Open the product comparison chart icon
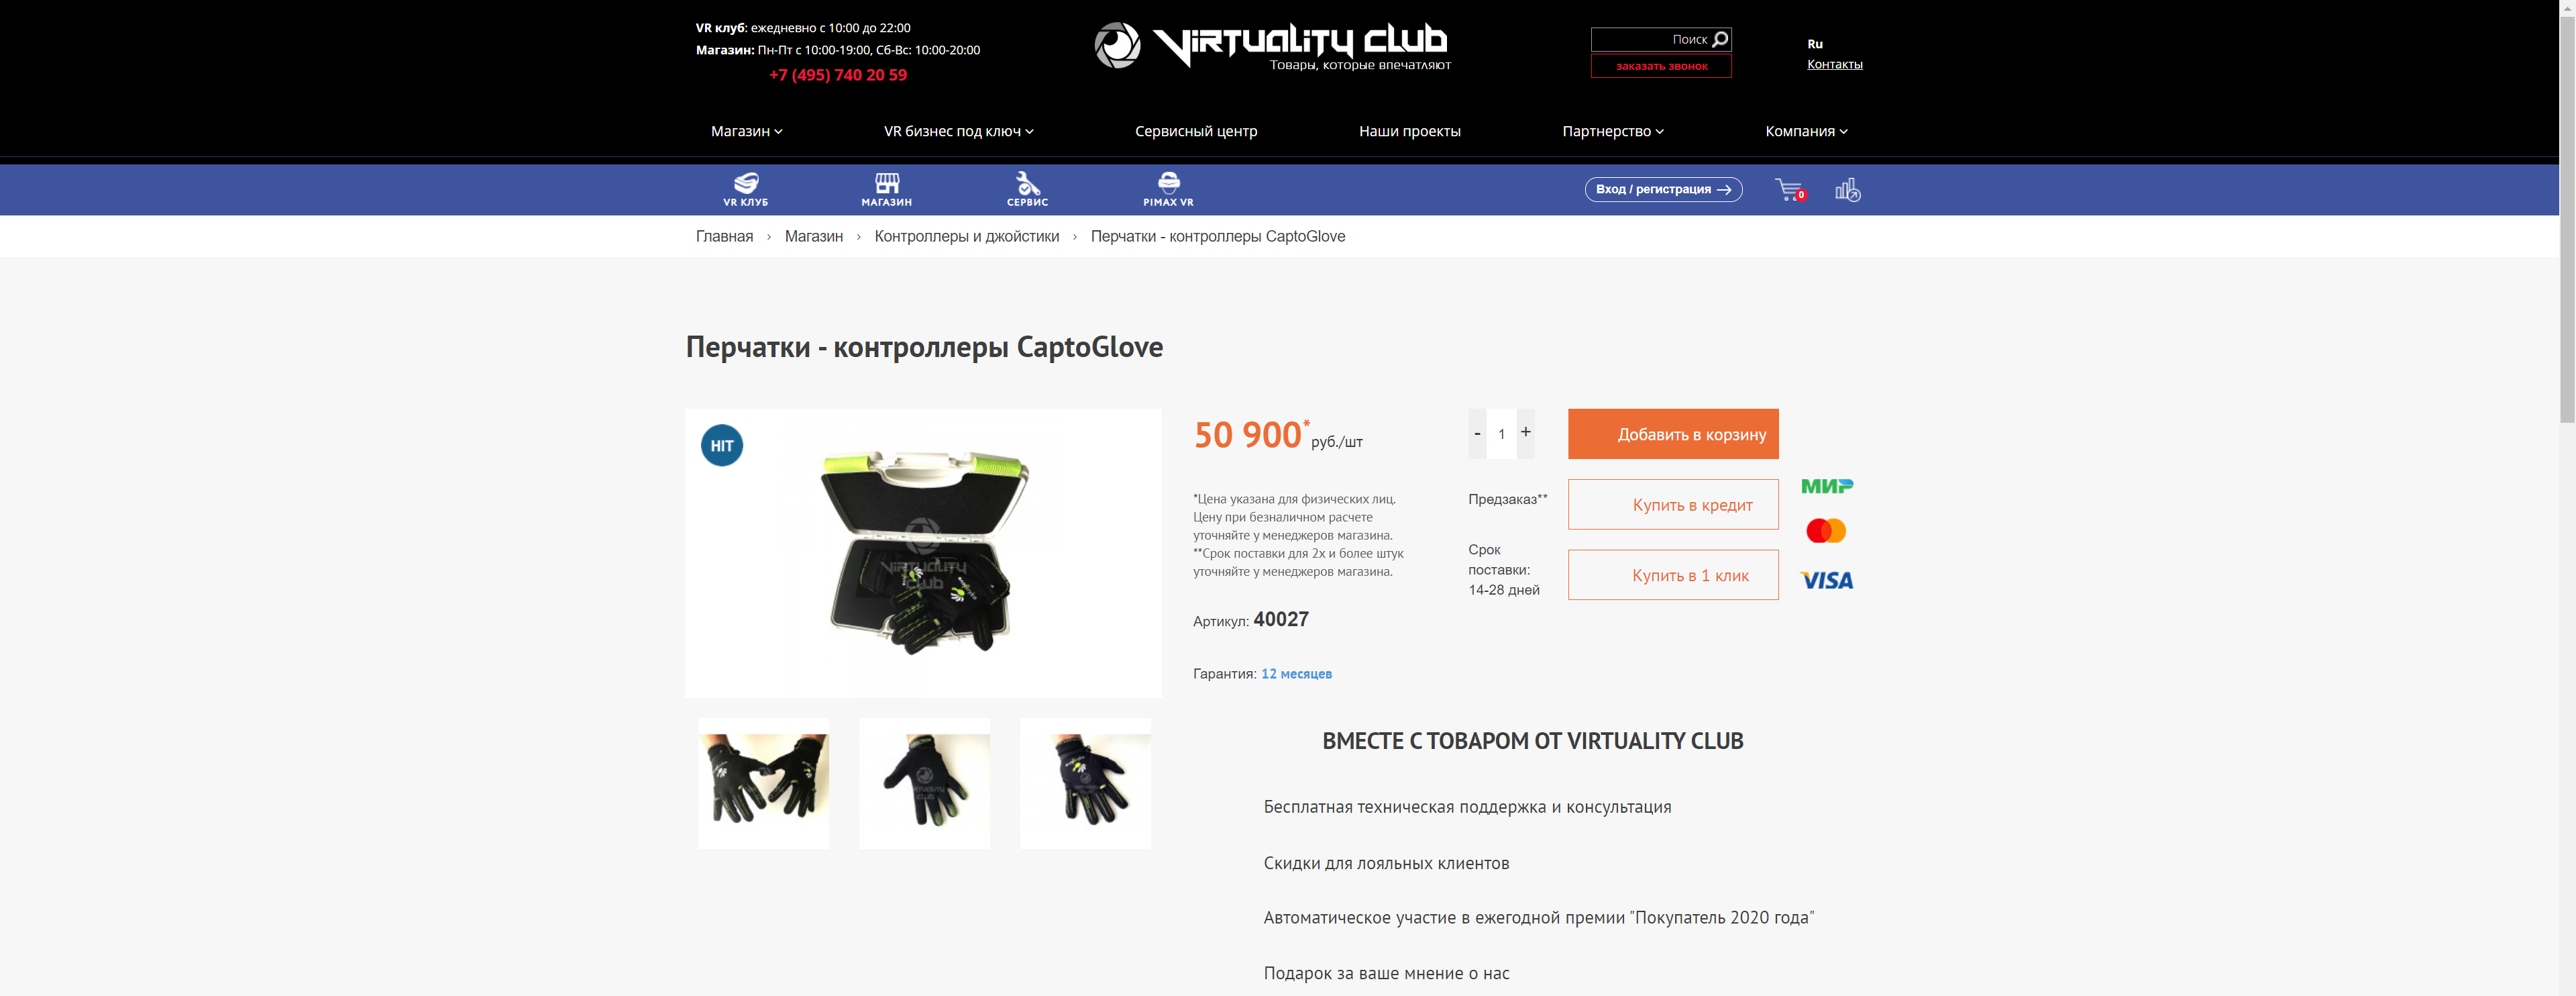 tap(1847, 189)
